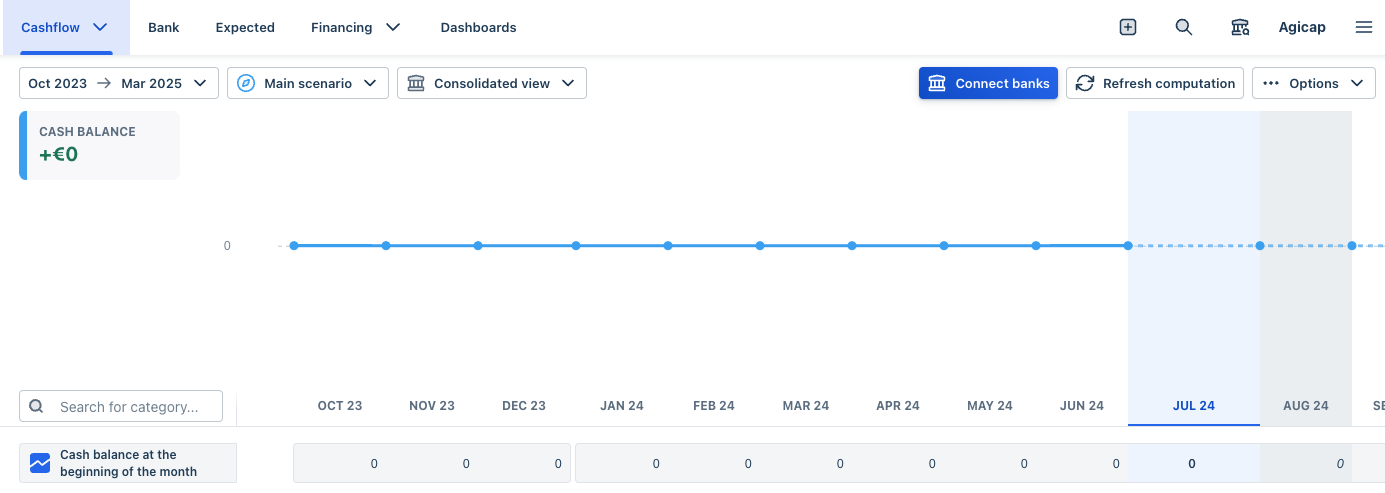Select the JUL 24 month column header
Screen dimensions: 1385x493
point(1194,405)
